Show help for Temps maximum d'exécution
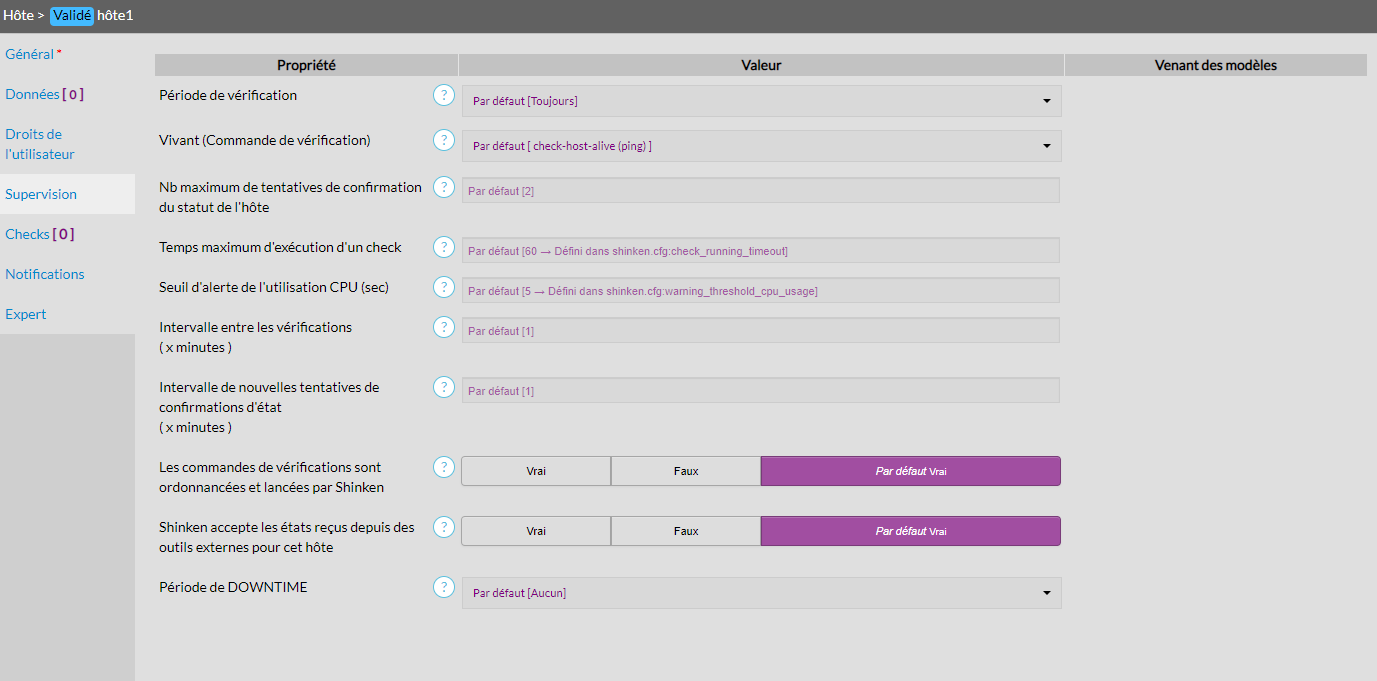The height and width of the screenshot is (681, 1377). pyautogui.click(x=443, y=247)
